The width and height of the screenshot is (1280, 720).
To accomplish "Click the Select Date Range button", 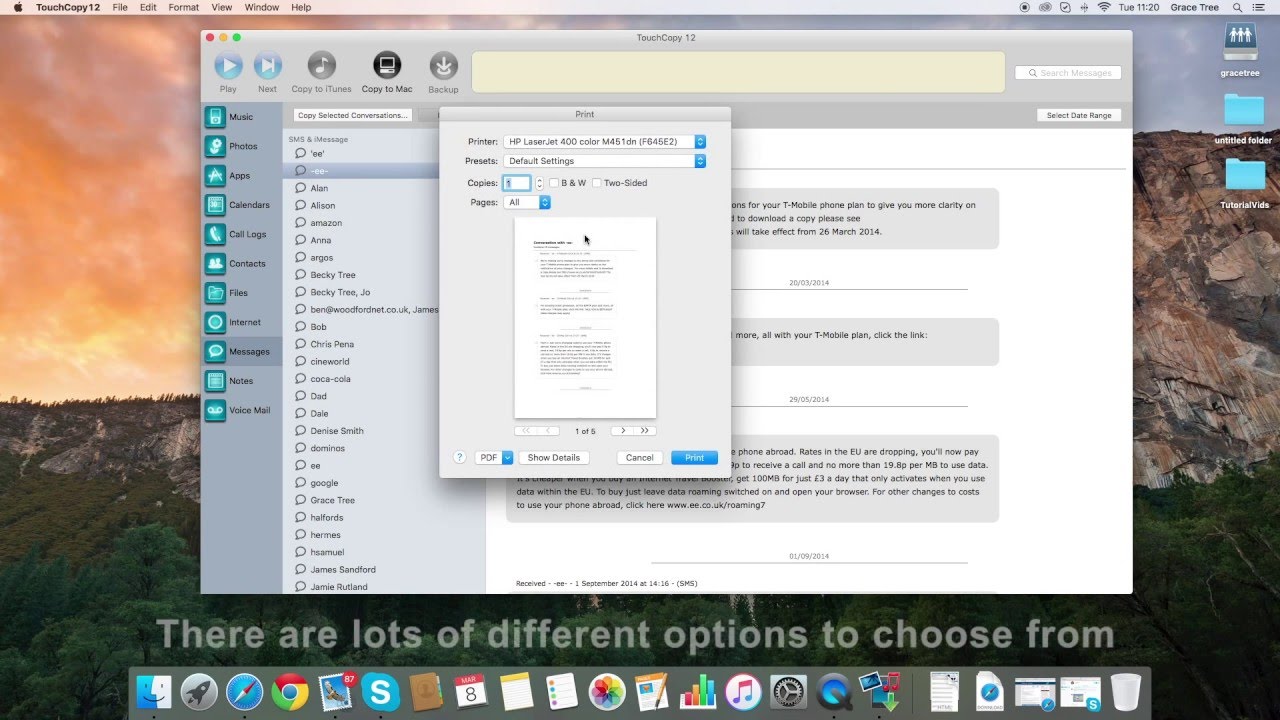I will 1079,115.
